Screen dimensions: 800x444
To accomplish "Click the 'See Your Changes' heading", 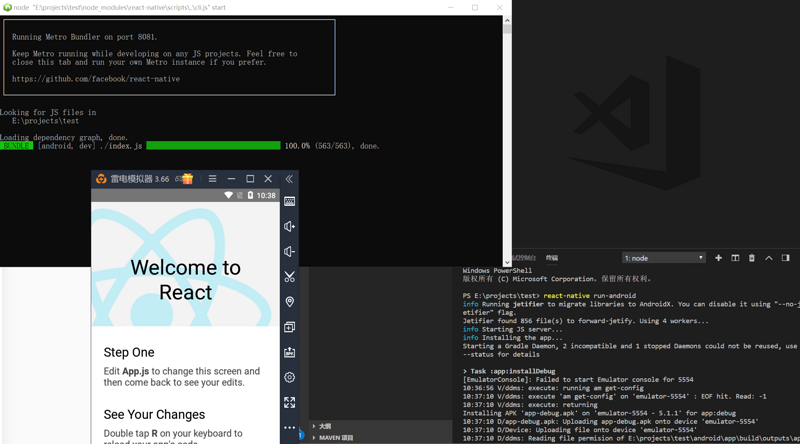I will click(x=154, y=414).
